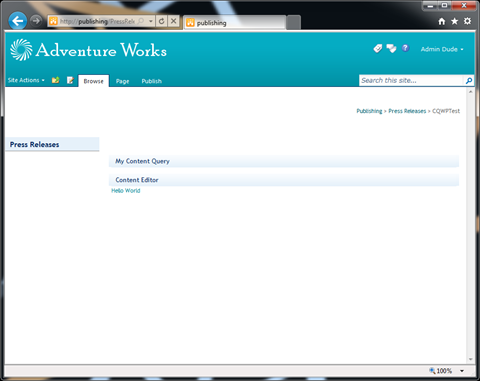
Task: Click the Adventure Works logo
Action: (88, 50)
